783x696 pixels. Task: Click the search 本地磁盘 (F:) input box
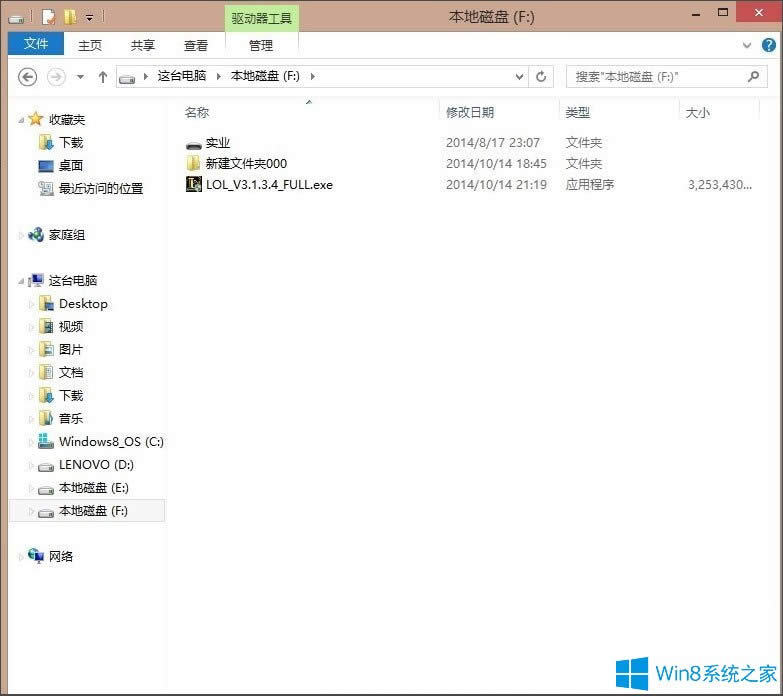(x=655, y=76)
